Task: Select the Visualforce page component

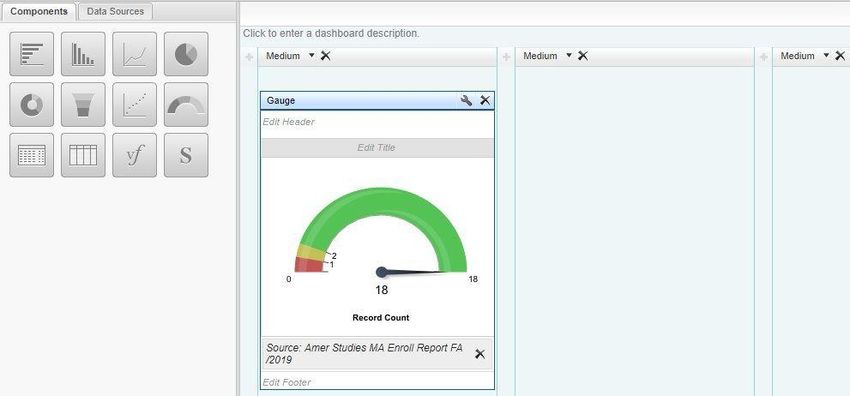Action: (134, 155)
